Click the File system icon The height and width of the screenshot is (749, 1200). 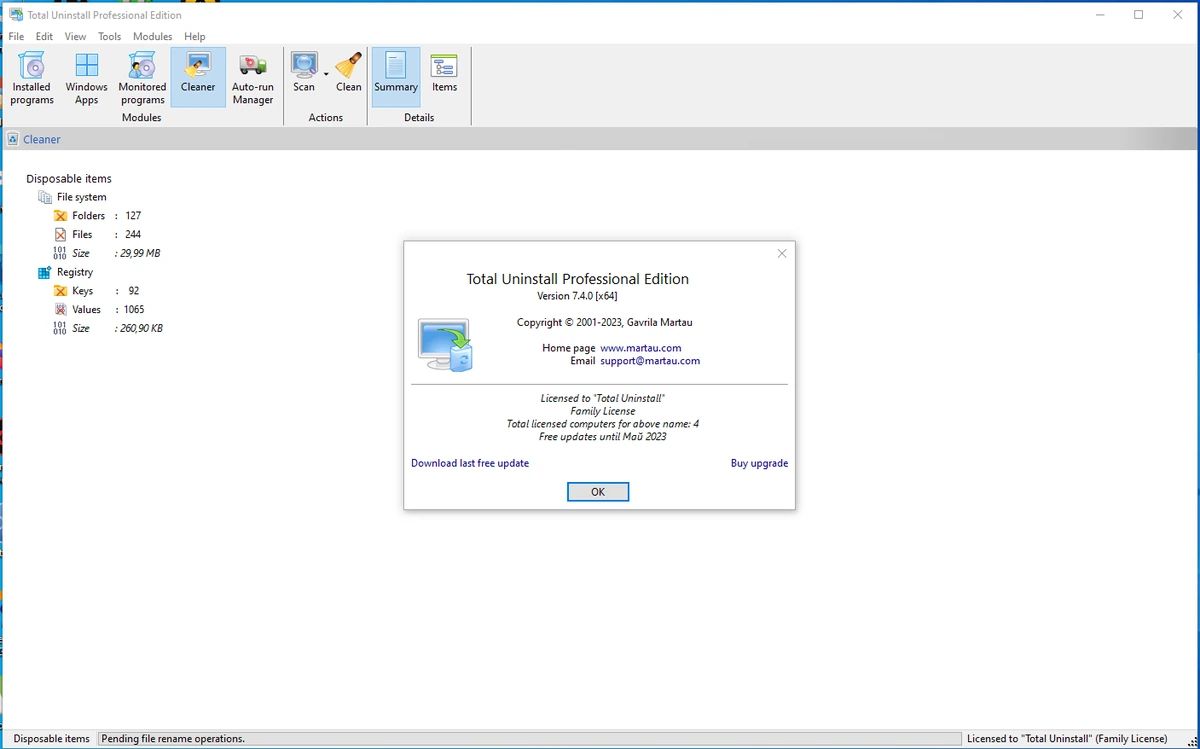click(x=44, y=197)
